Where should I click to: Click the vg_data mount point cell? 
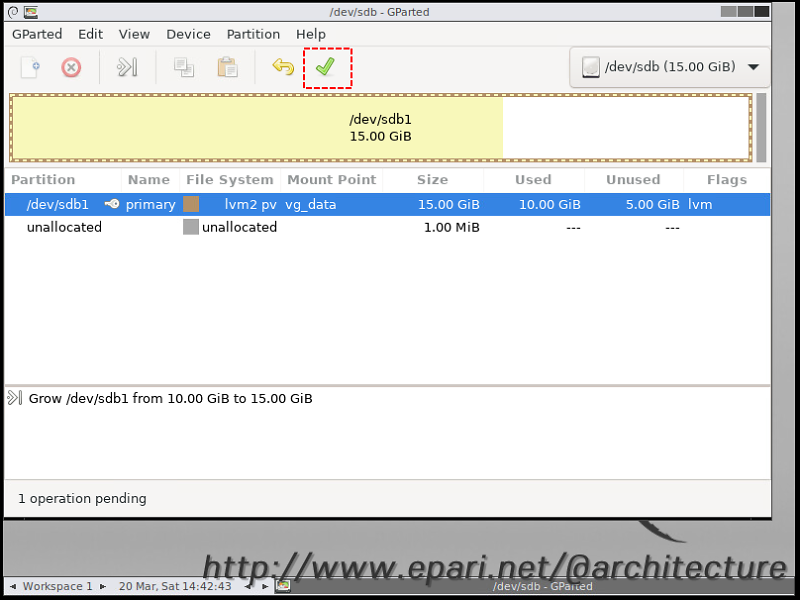(311, 205)
